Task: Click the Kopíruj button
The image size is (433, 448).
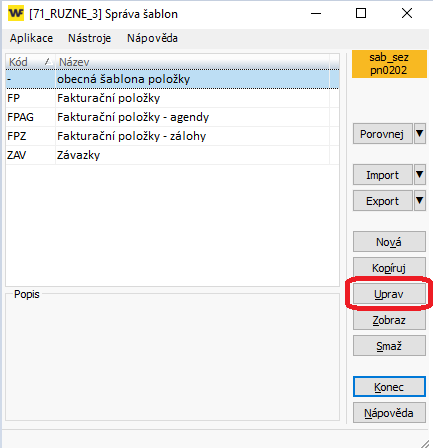Action: pyautogui.click(x=389, y=268)
